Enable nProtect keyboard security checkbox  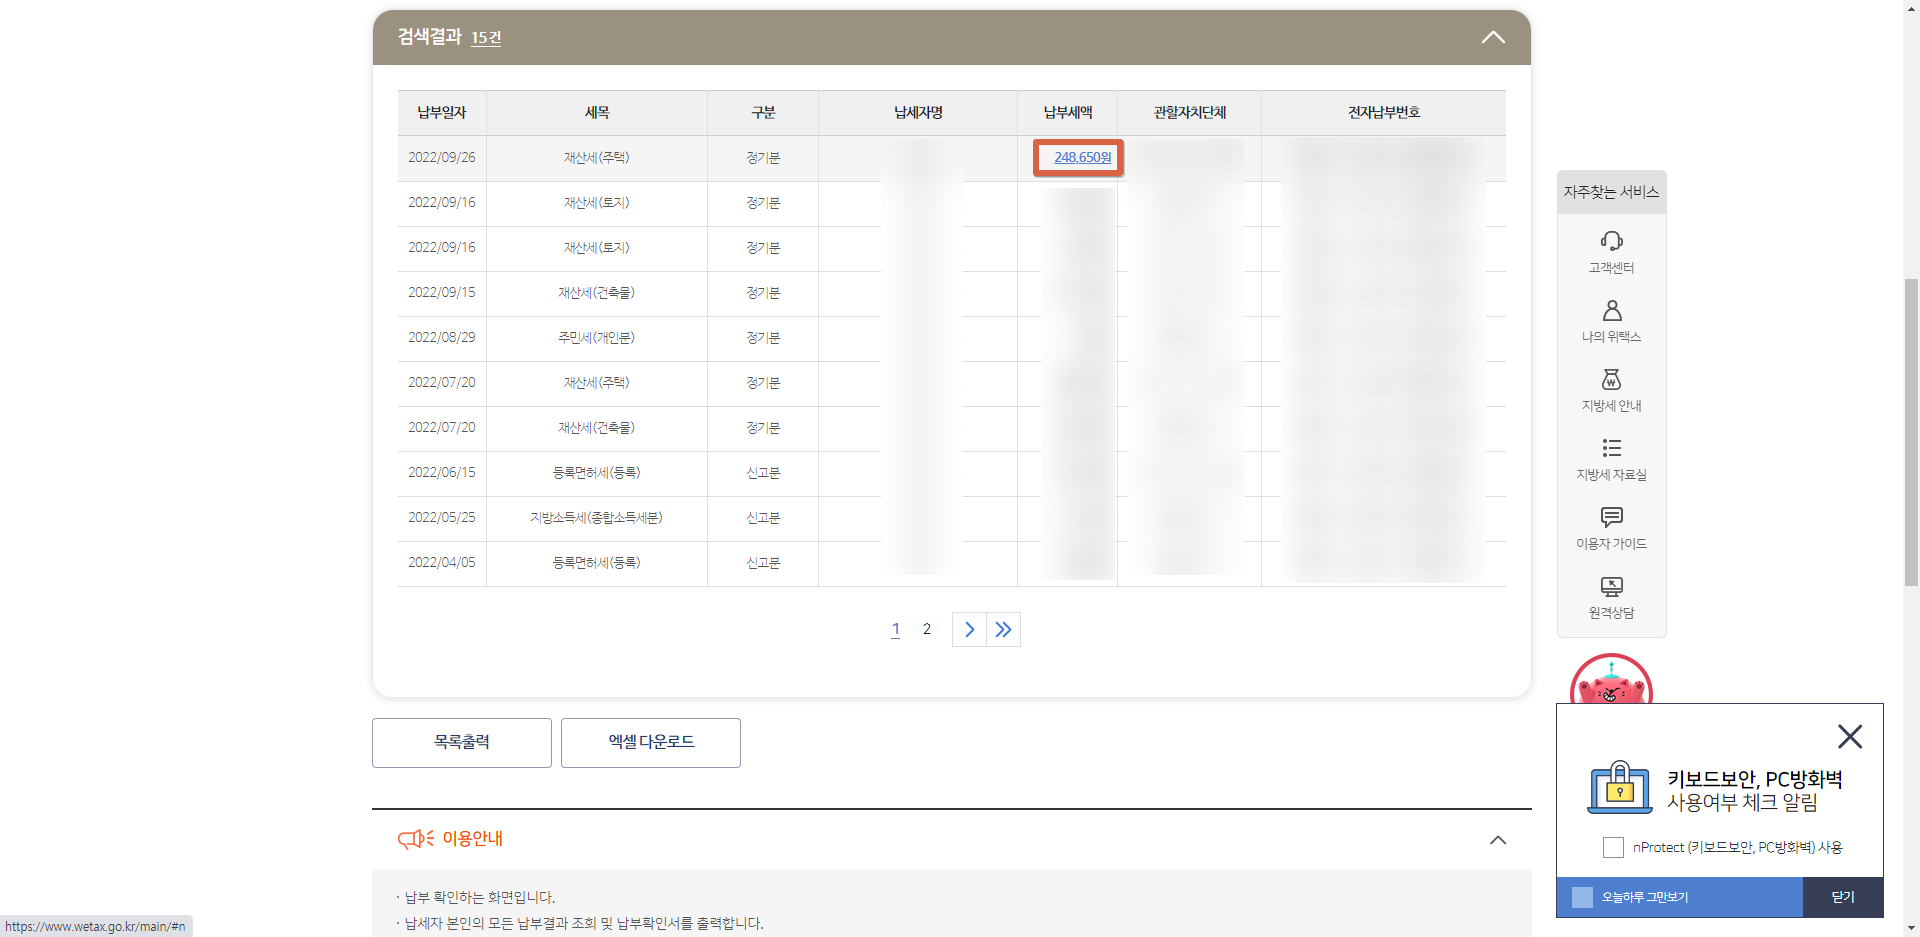coord(1613,847)
